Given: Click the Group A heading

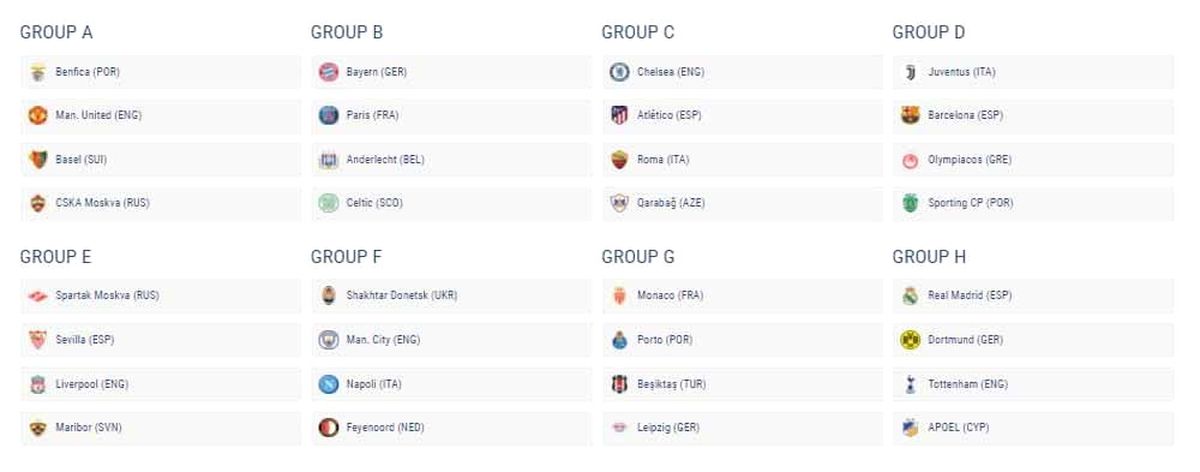Looking at the screenshot, I should click(56, 32).
